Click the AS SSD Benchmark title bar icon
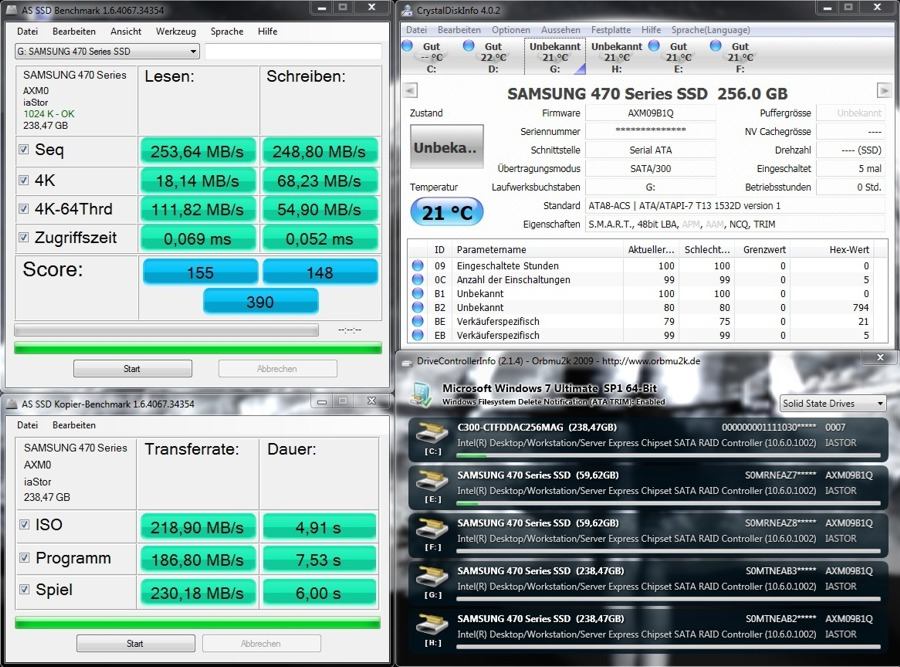The width and height of the screenshot is (900, 667). (11, 10)
